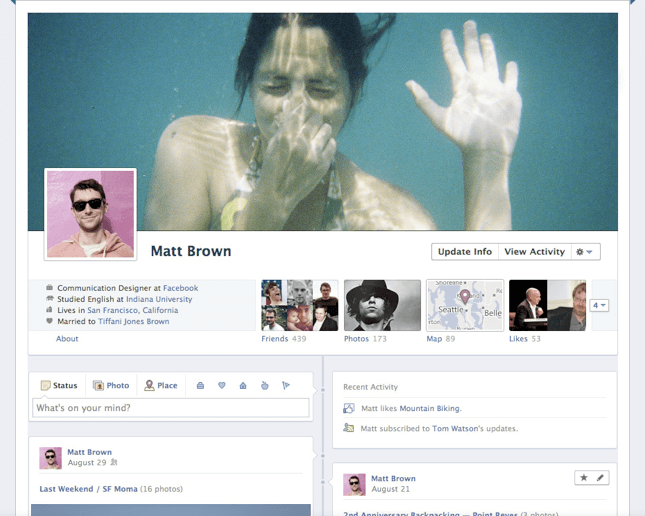Open the Mountain Biking link in Recent Activity
Screen dimensions: 645x516
point(430,409)
